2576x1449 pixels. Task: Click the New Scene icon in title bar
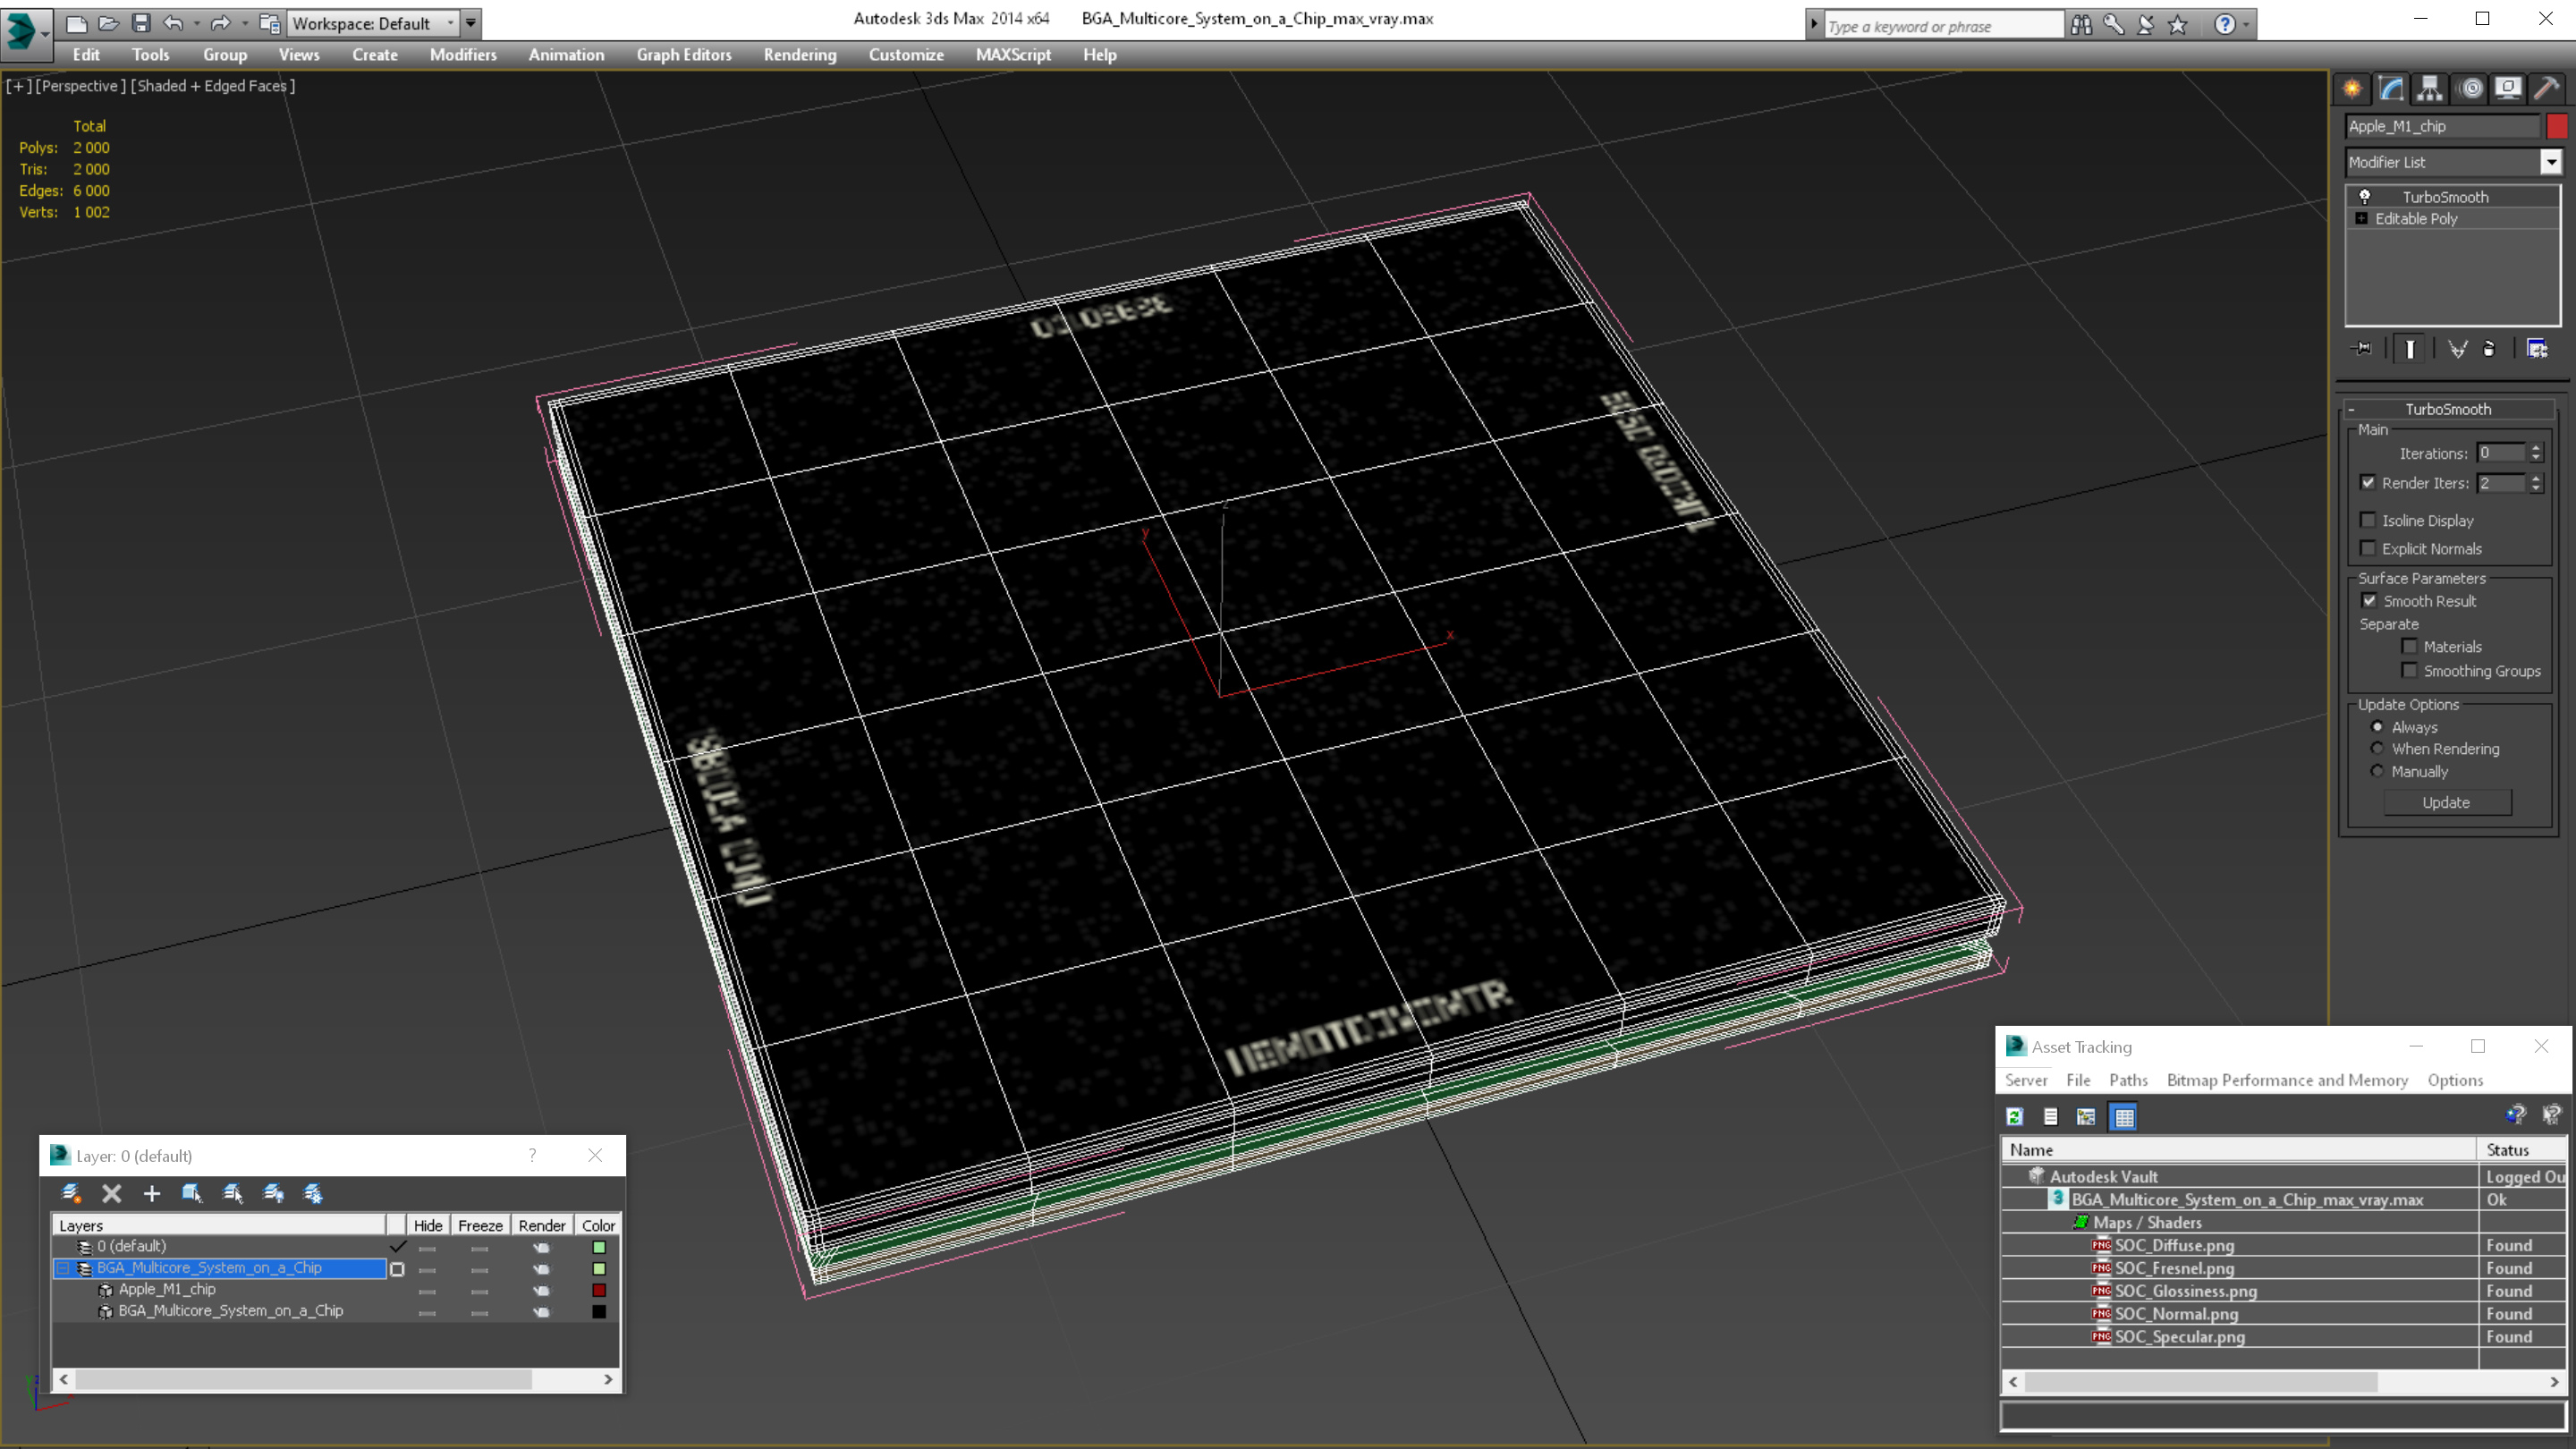pos(76,23)
